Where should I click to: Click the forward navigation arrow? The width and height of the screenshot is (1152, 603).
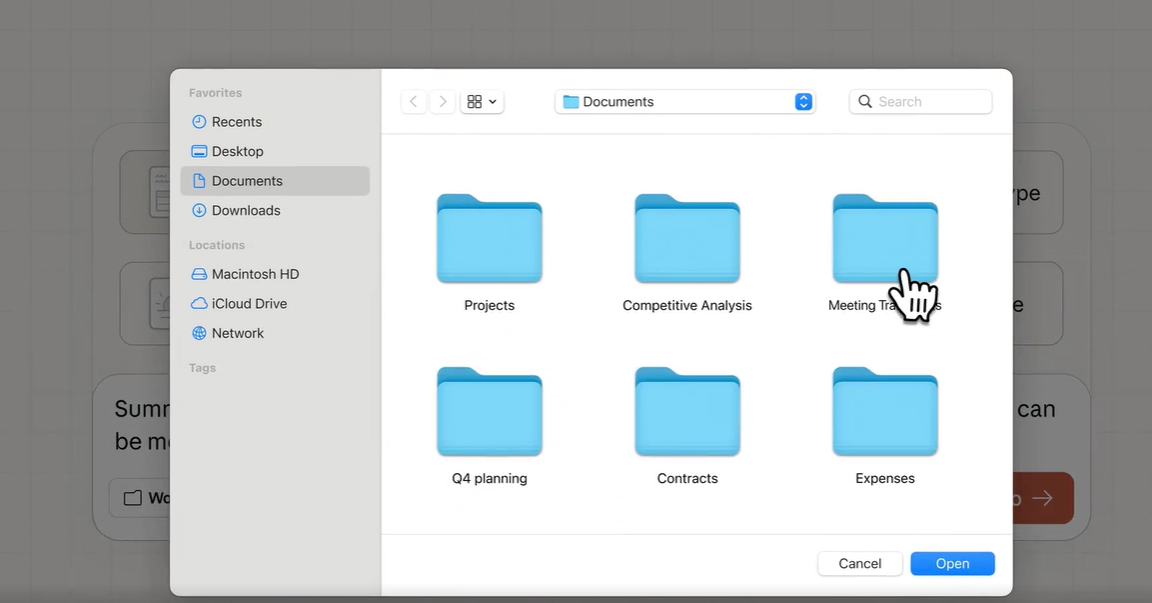pos(444,102)
